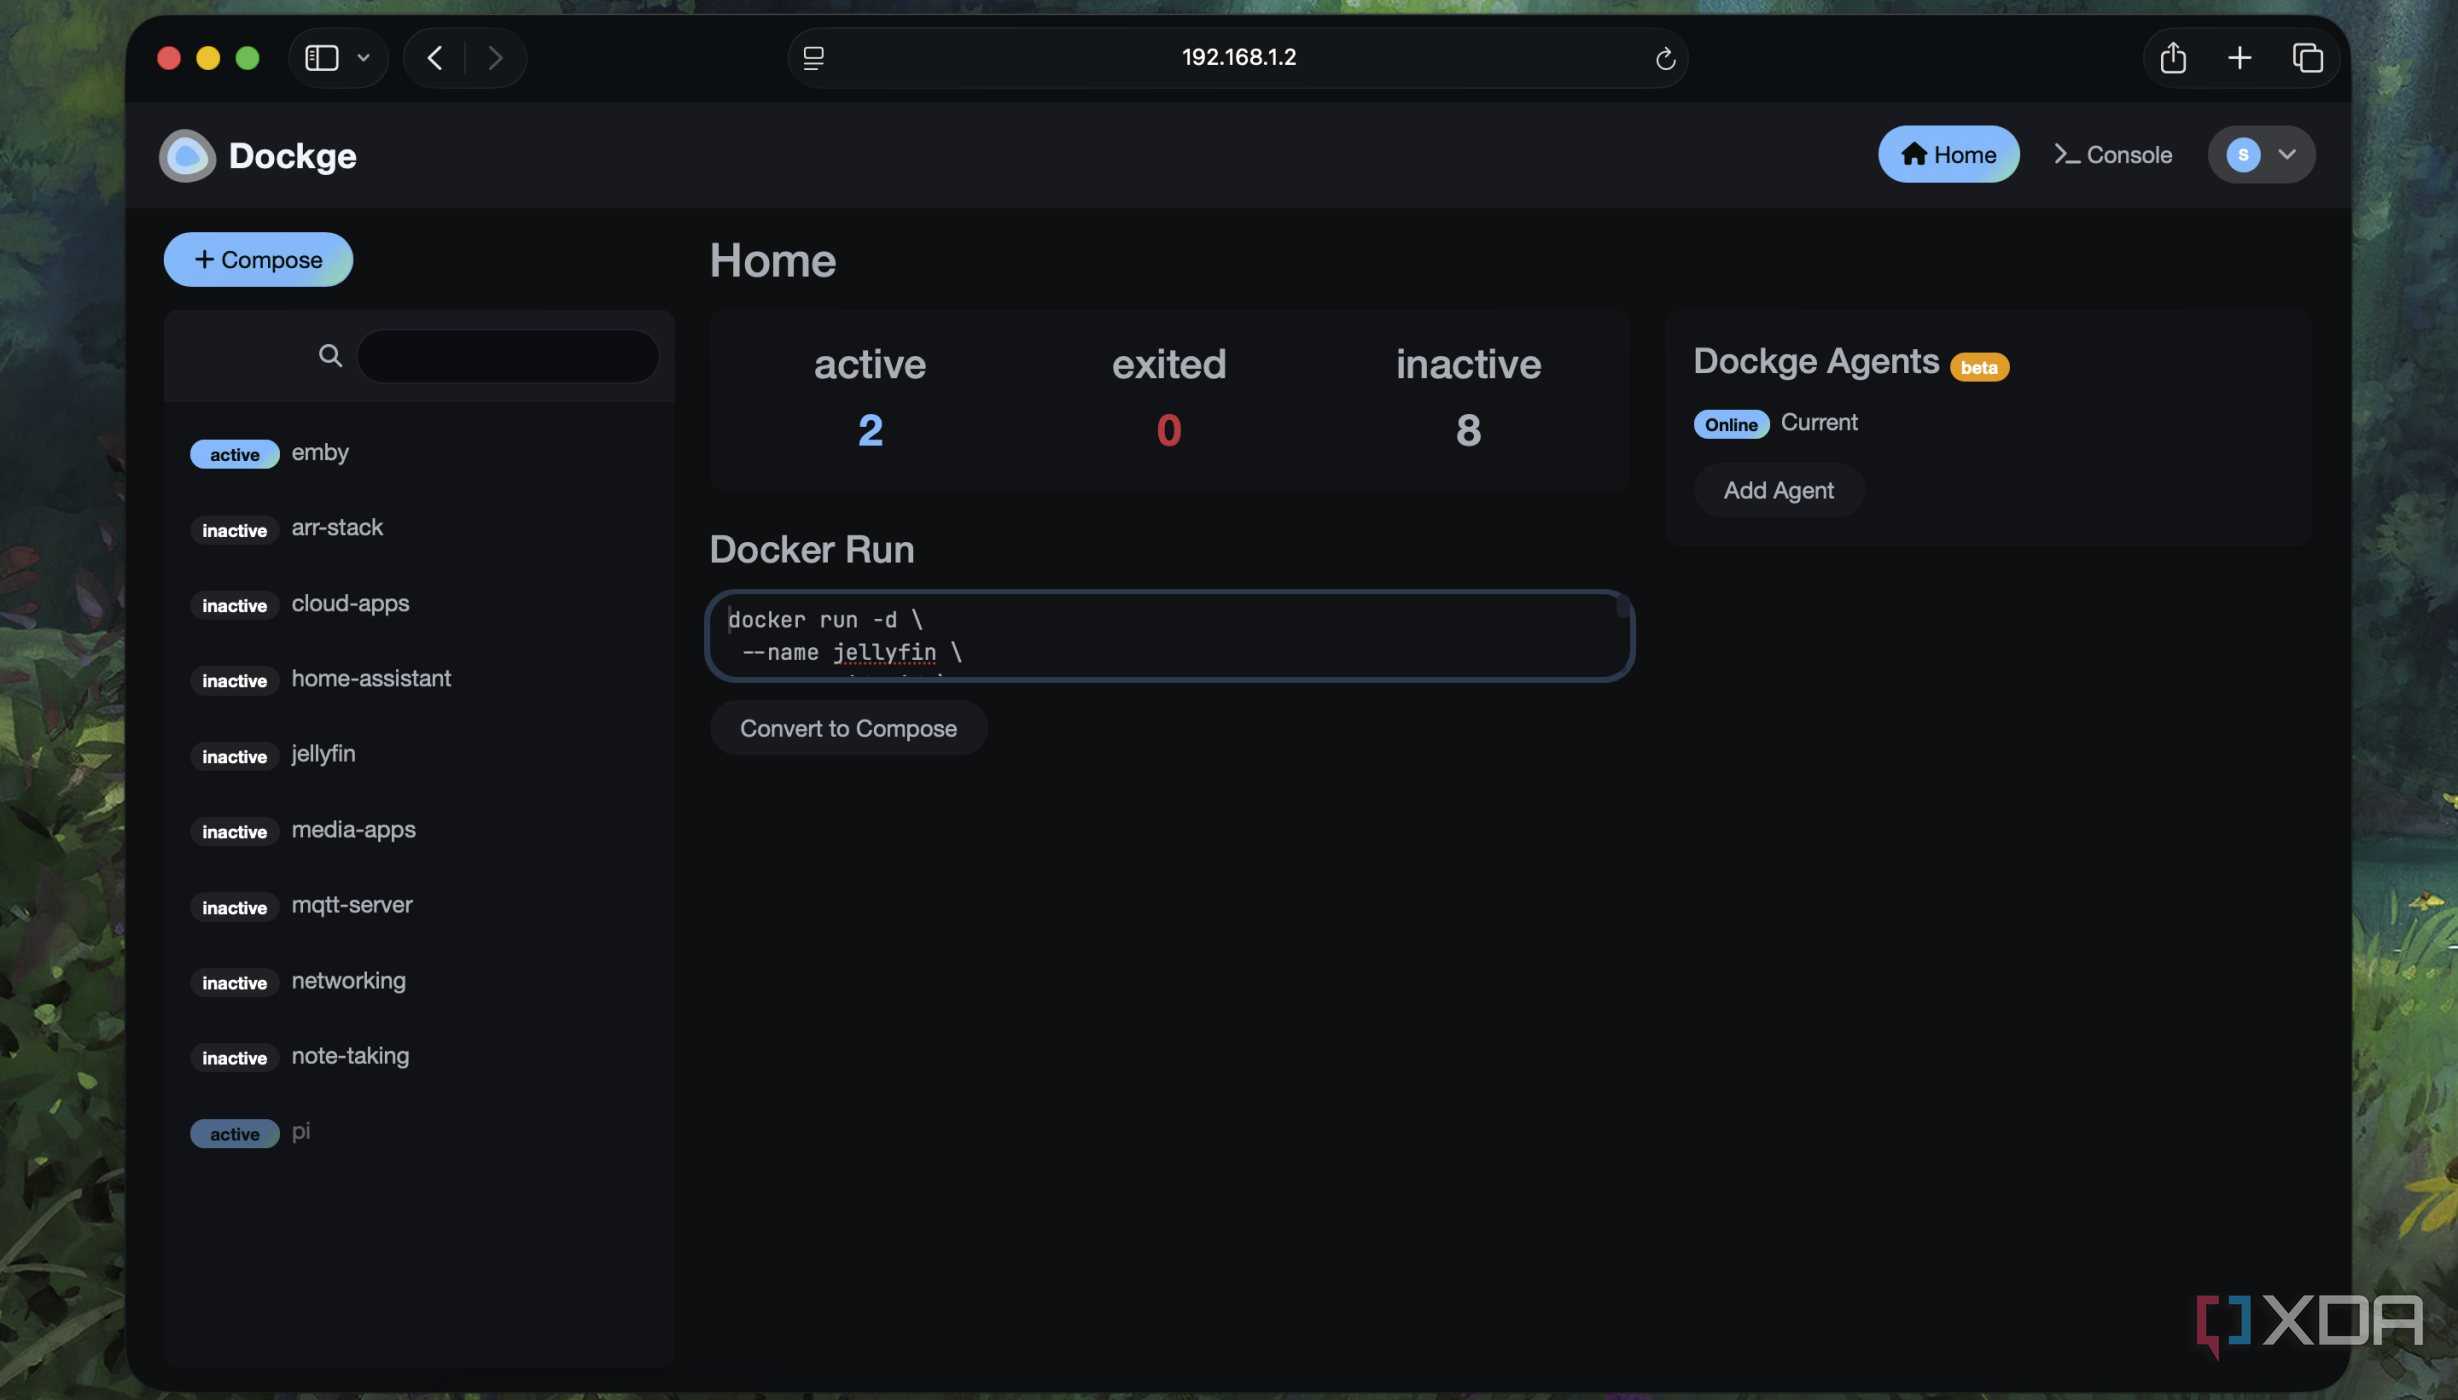Click the exited count value '0'
The height and width of the screenshot is (1400, 2458).
pos(1168,430)
